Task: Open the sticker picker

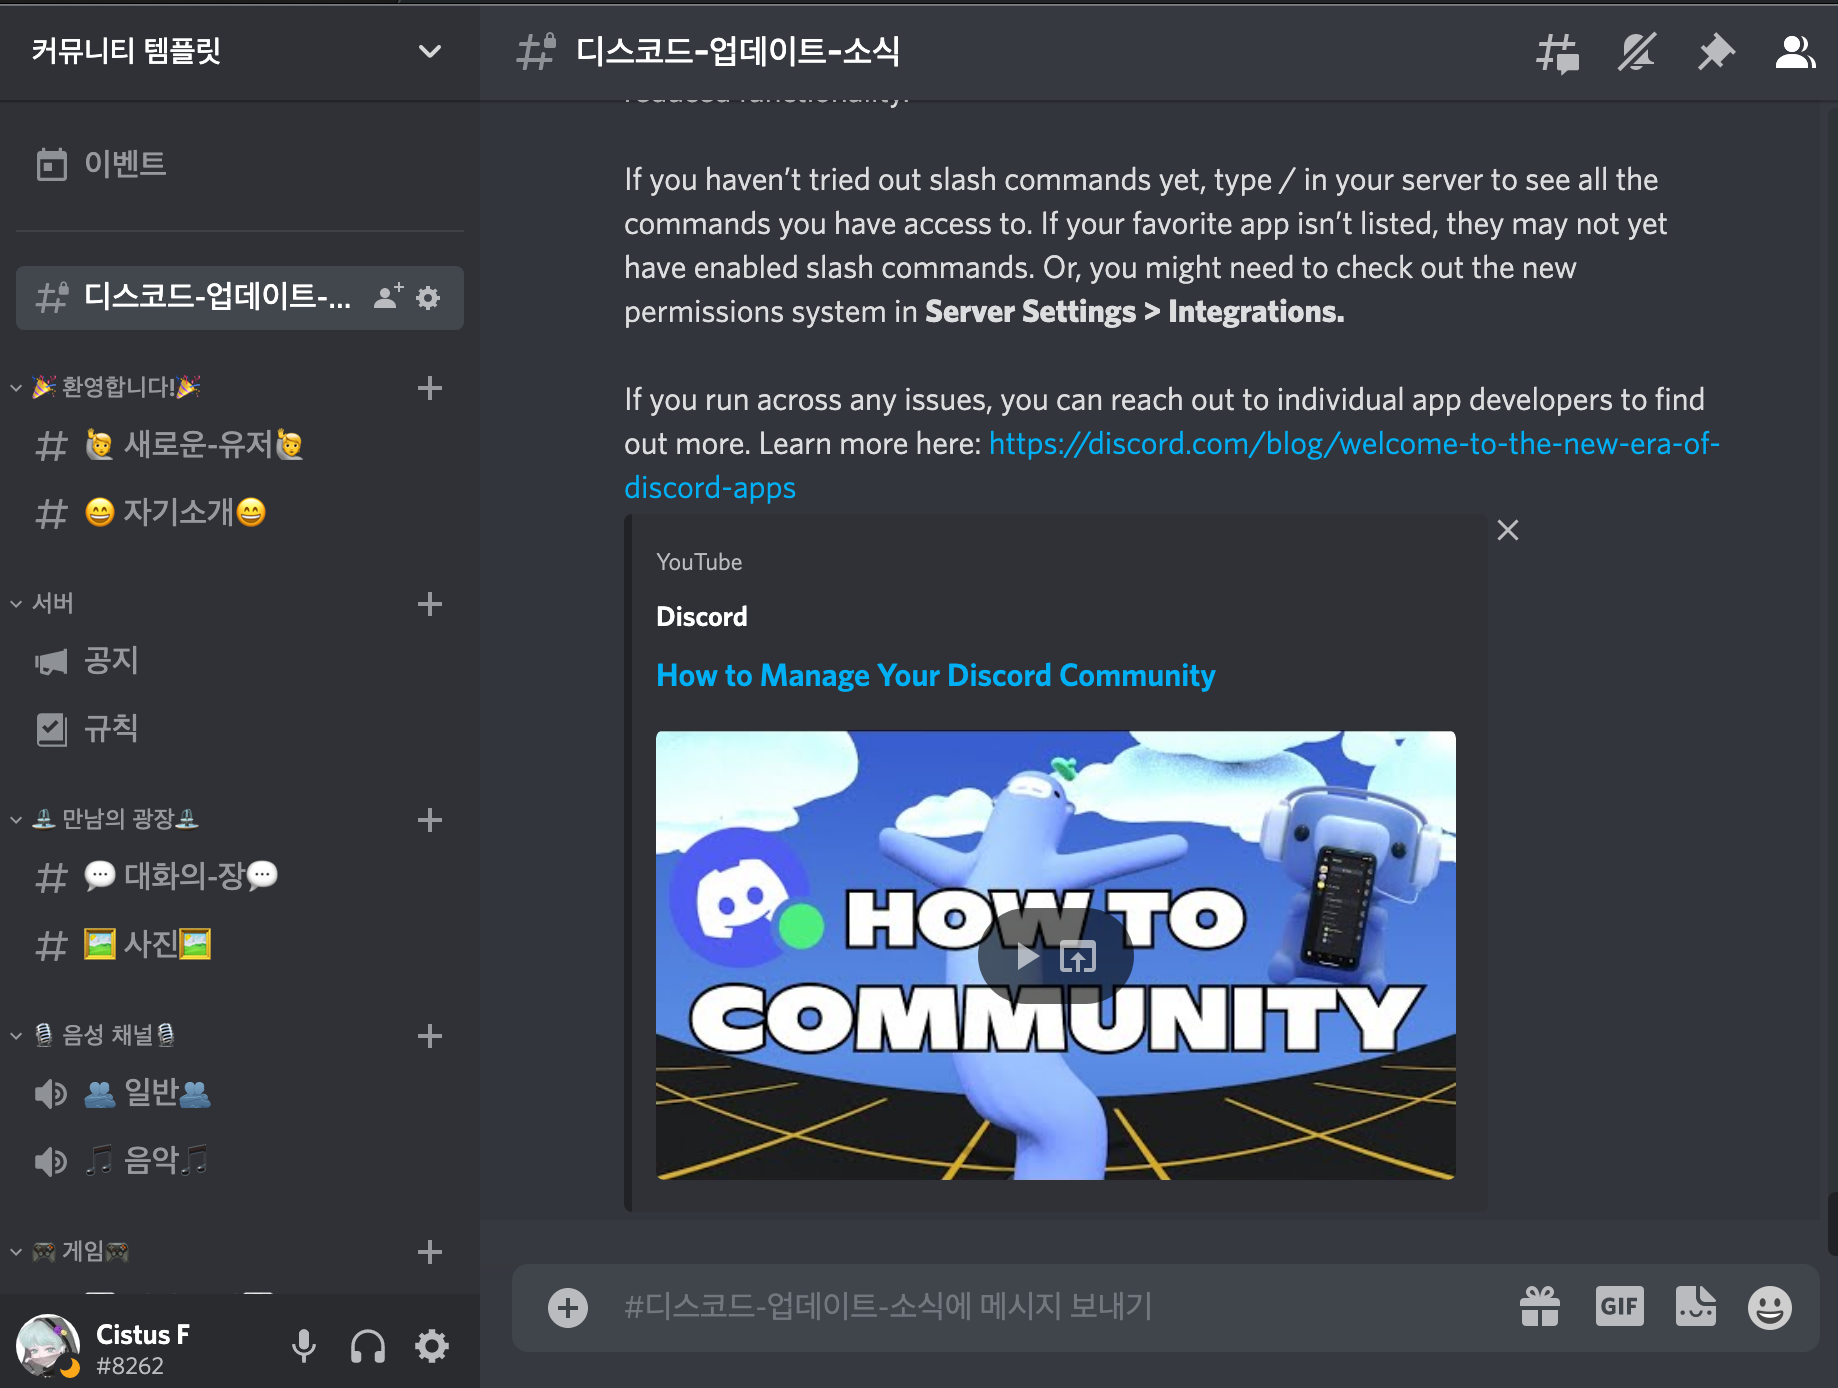Action: pyautogui.click(x=1696, y=1306)
